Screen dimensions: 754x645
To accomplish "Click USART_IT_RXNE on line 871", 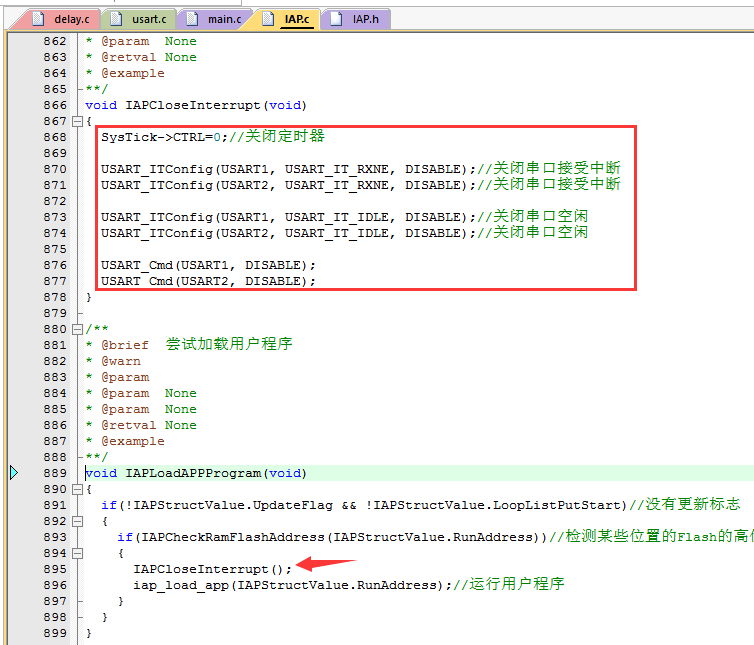I will 337,185.
